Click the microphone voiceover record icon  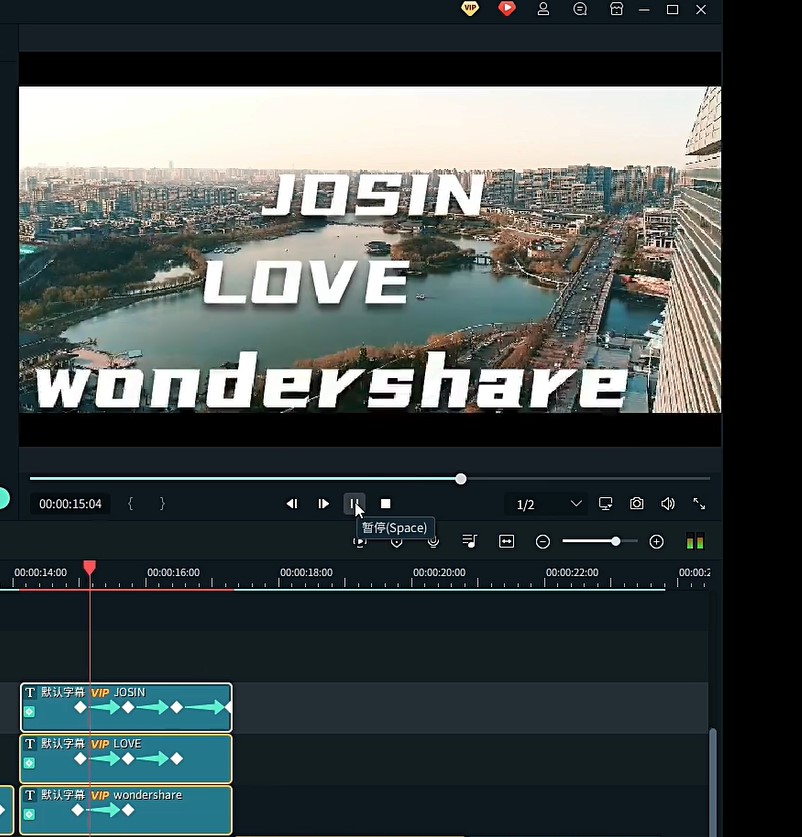click(x=433, y=541)
